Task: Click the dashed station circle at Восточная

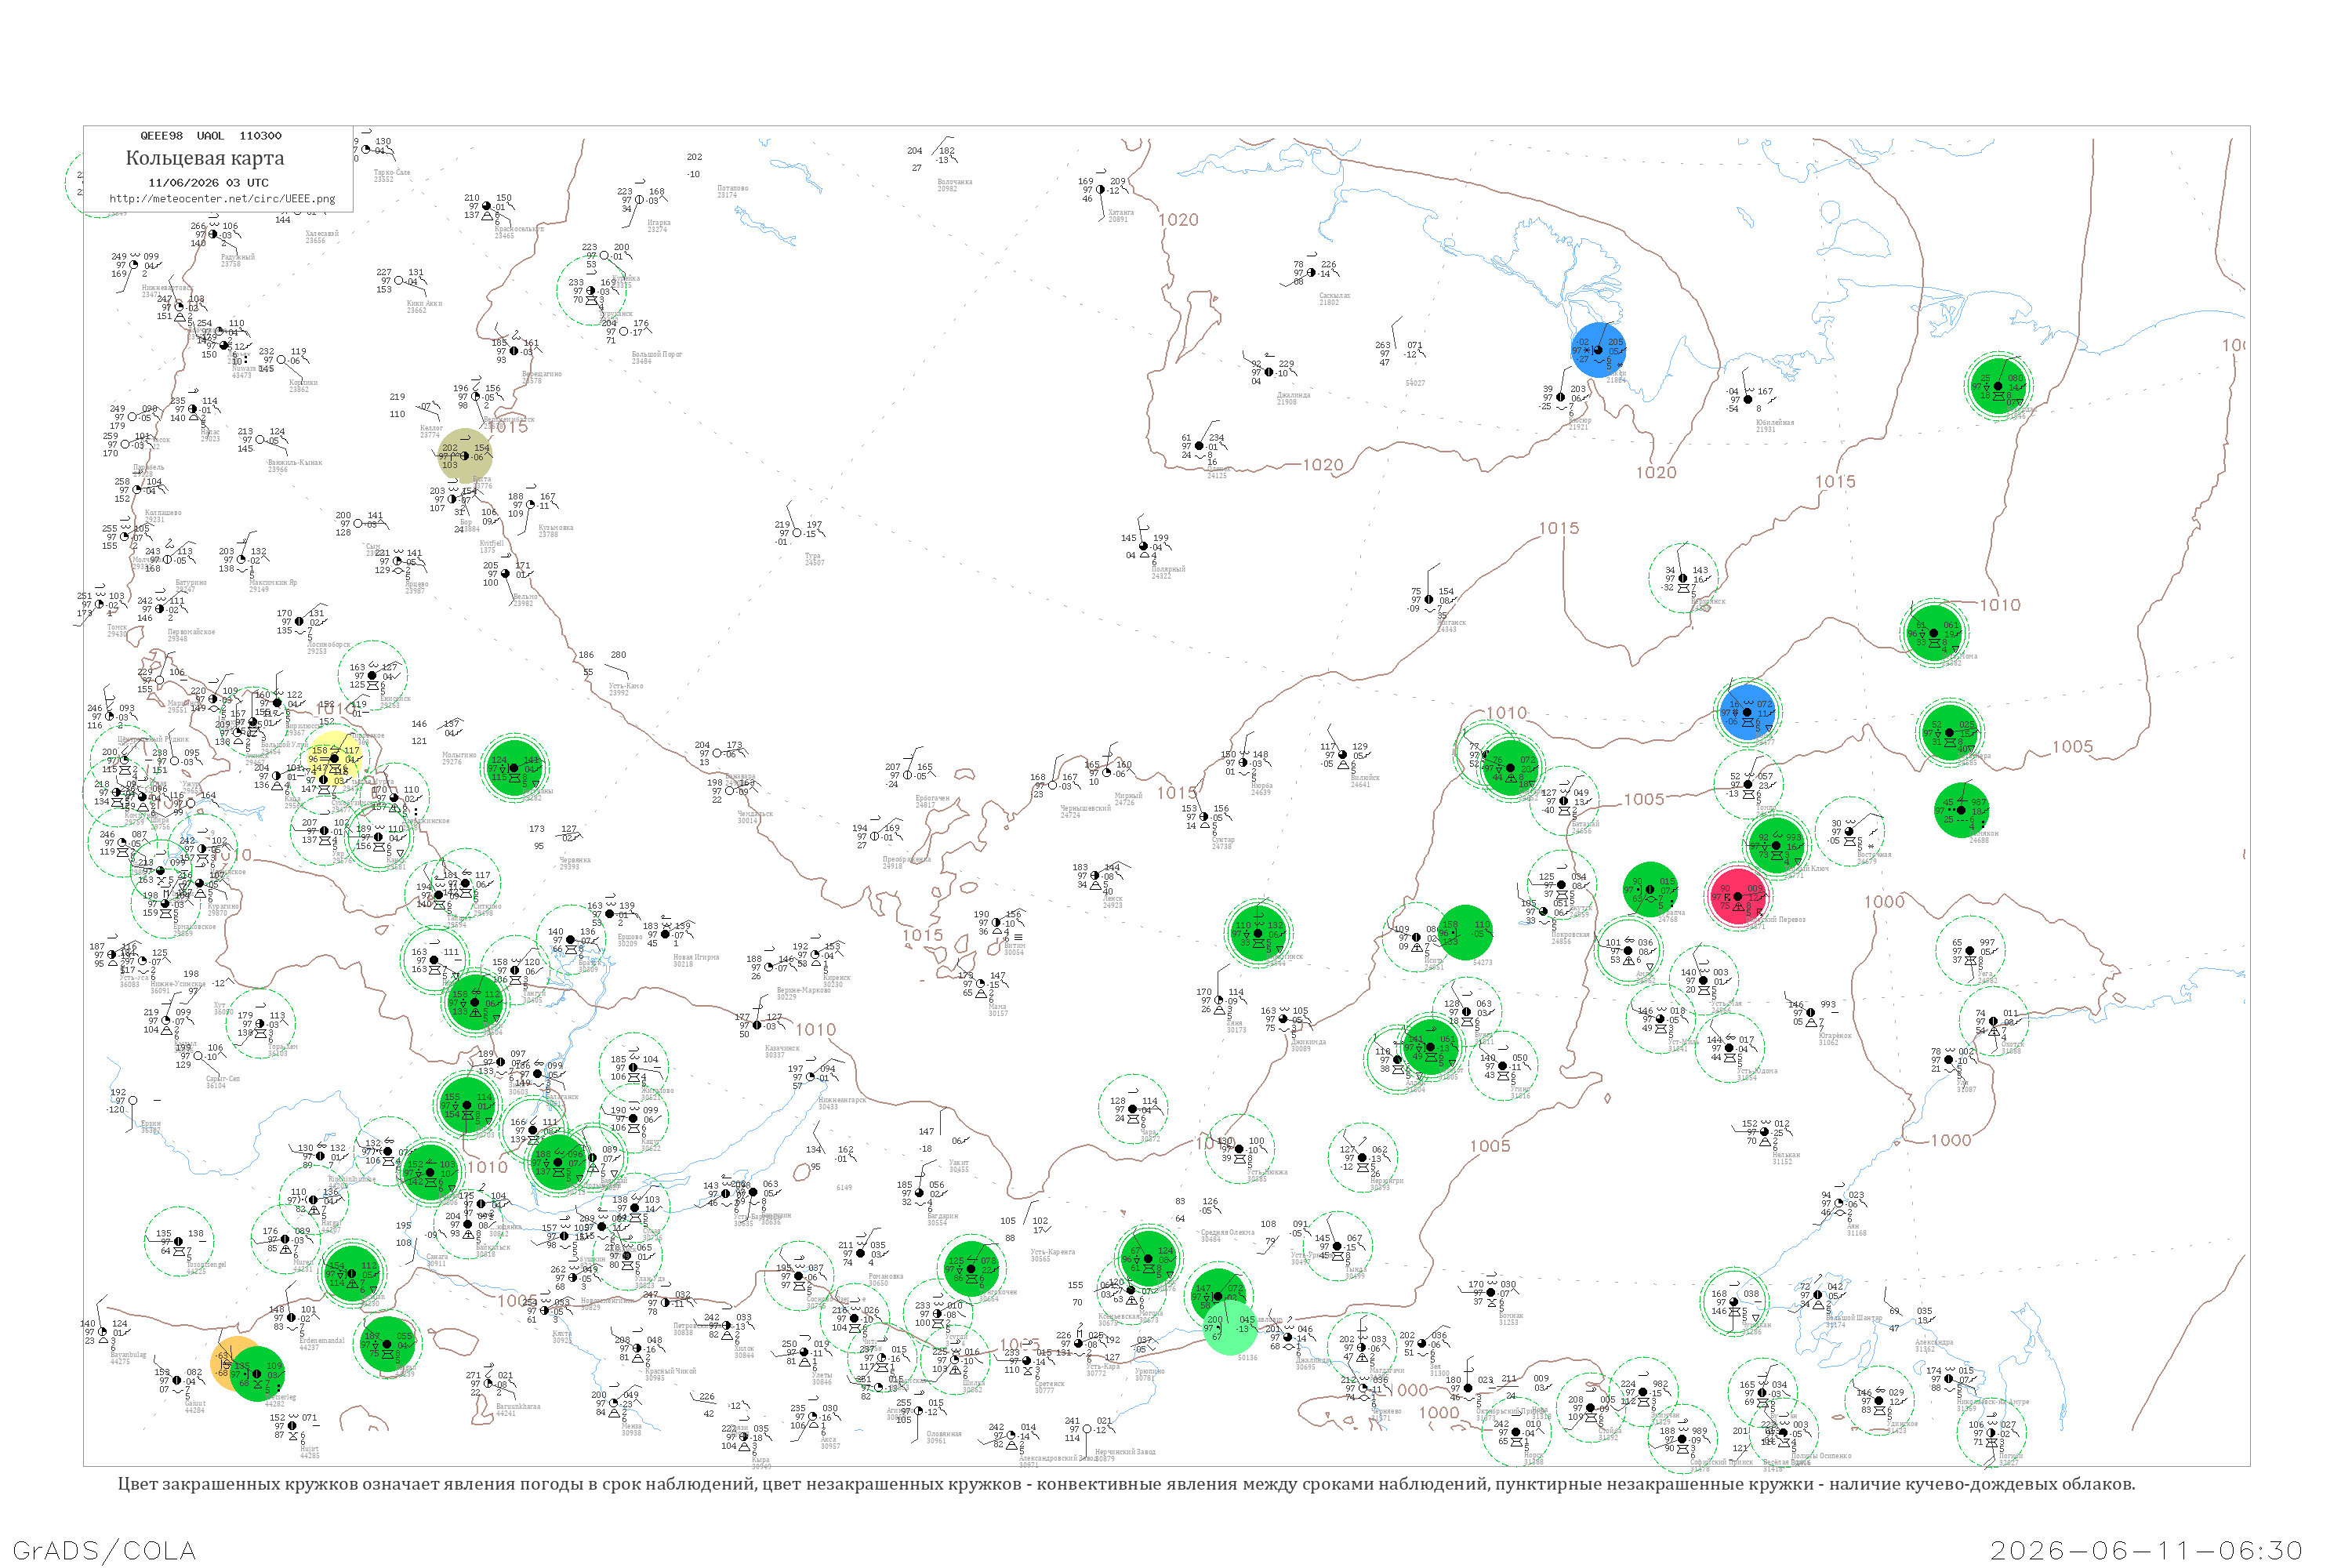Action: point(1849,831)
